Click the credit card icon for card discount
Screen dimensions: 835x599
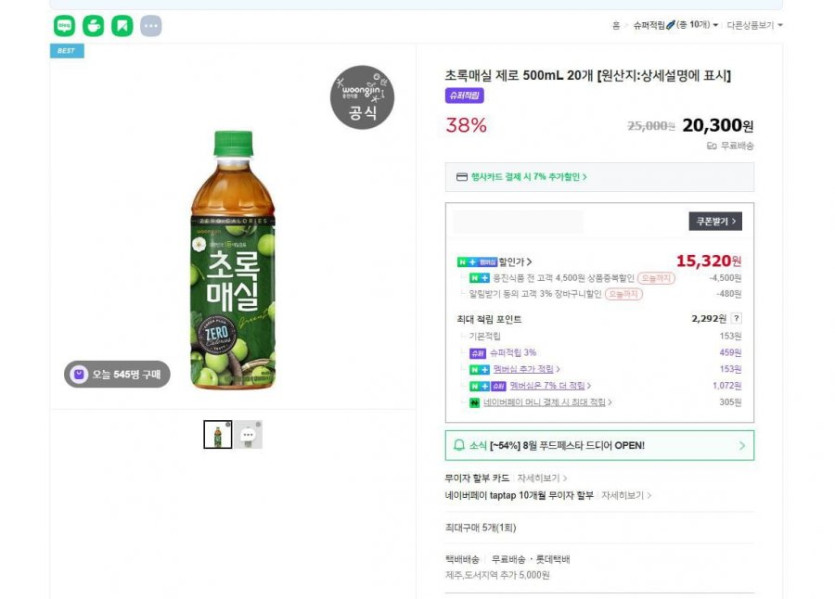(461, 177)
